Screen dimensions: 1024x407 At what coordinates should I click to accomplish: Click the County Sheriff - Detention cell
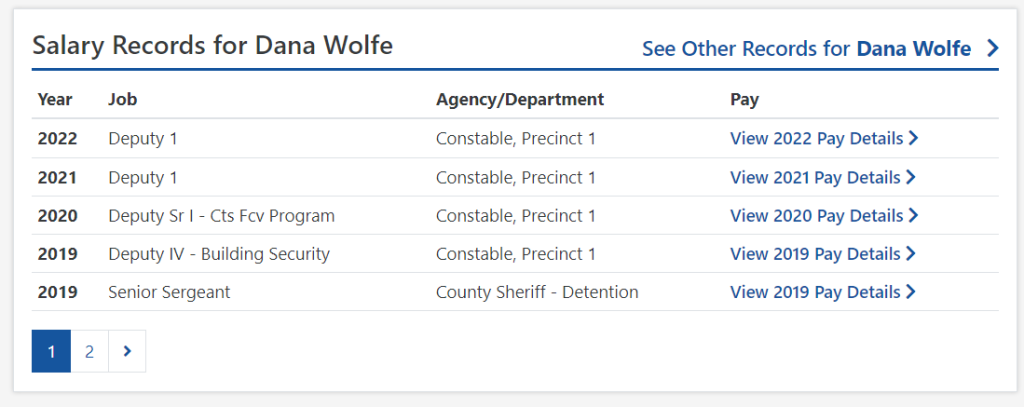(537, 292)
